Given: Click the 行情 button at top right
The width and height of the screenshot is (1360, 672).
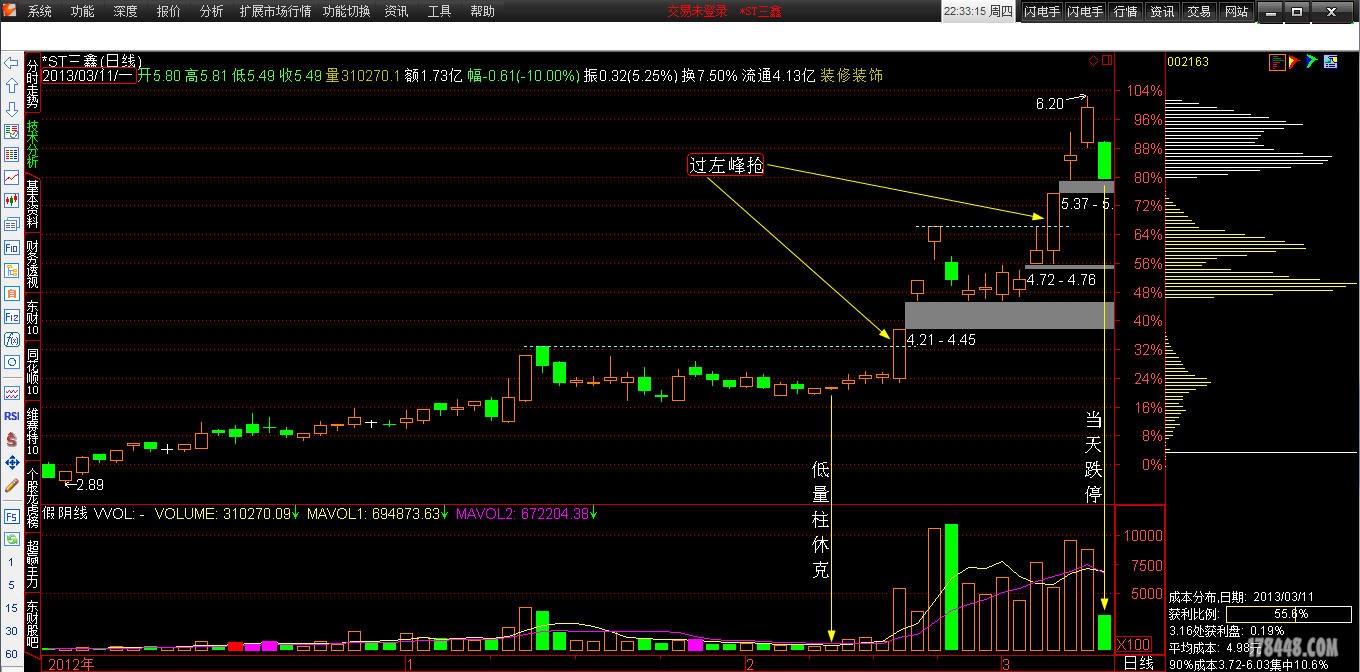Looking at the screenshot, I should point(1125,11).
